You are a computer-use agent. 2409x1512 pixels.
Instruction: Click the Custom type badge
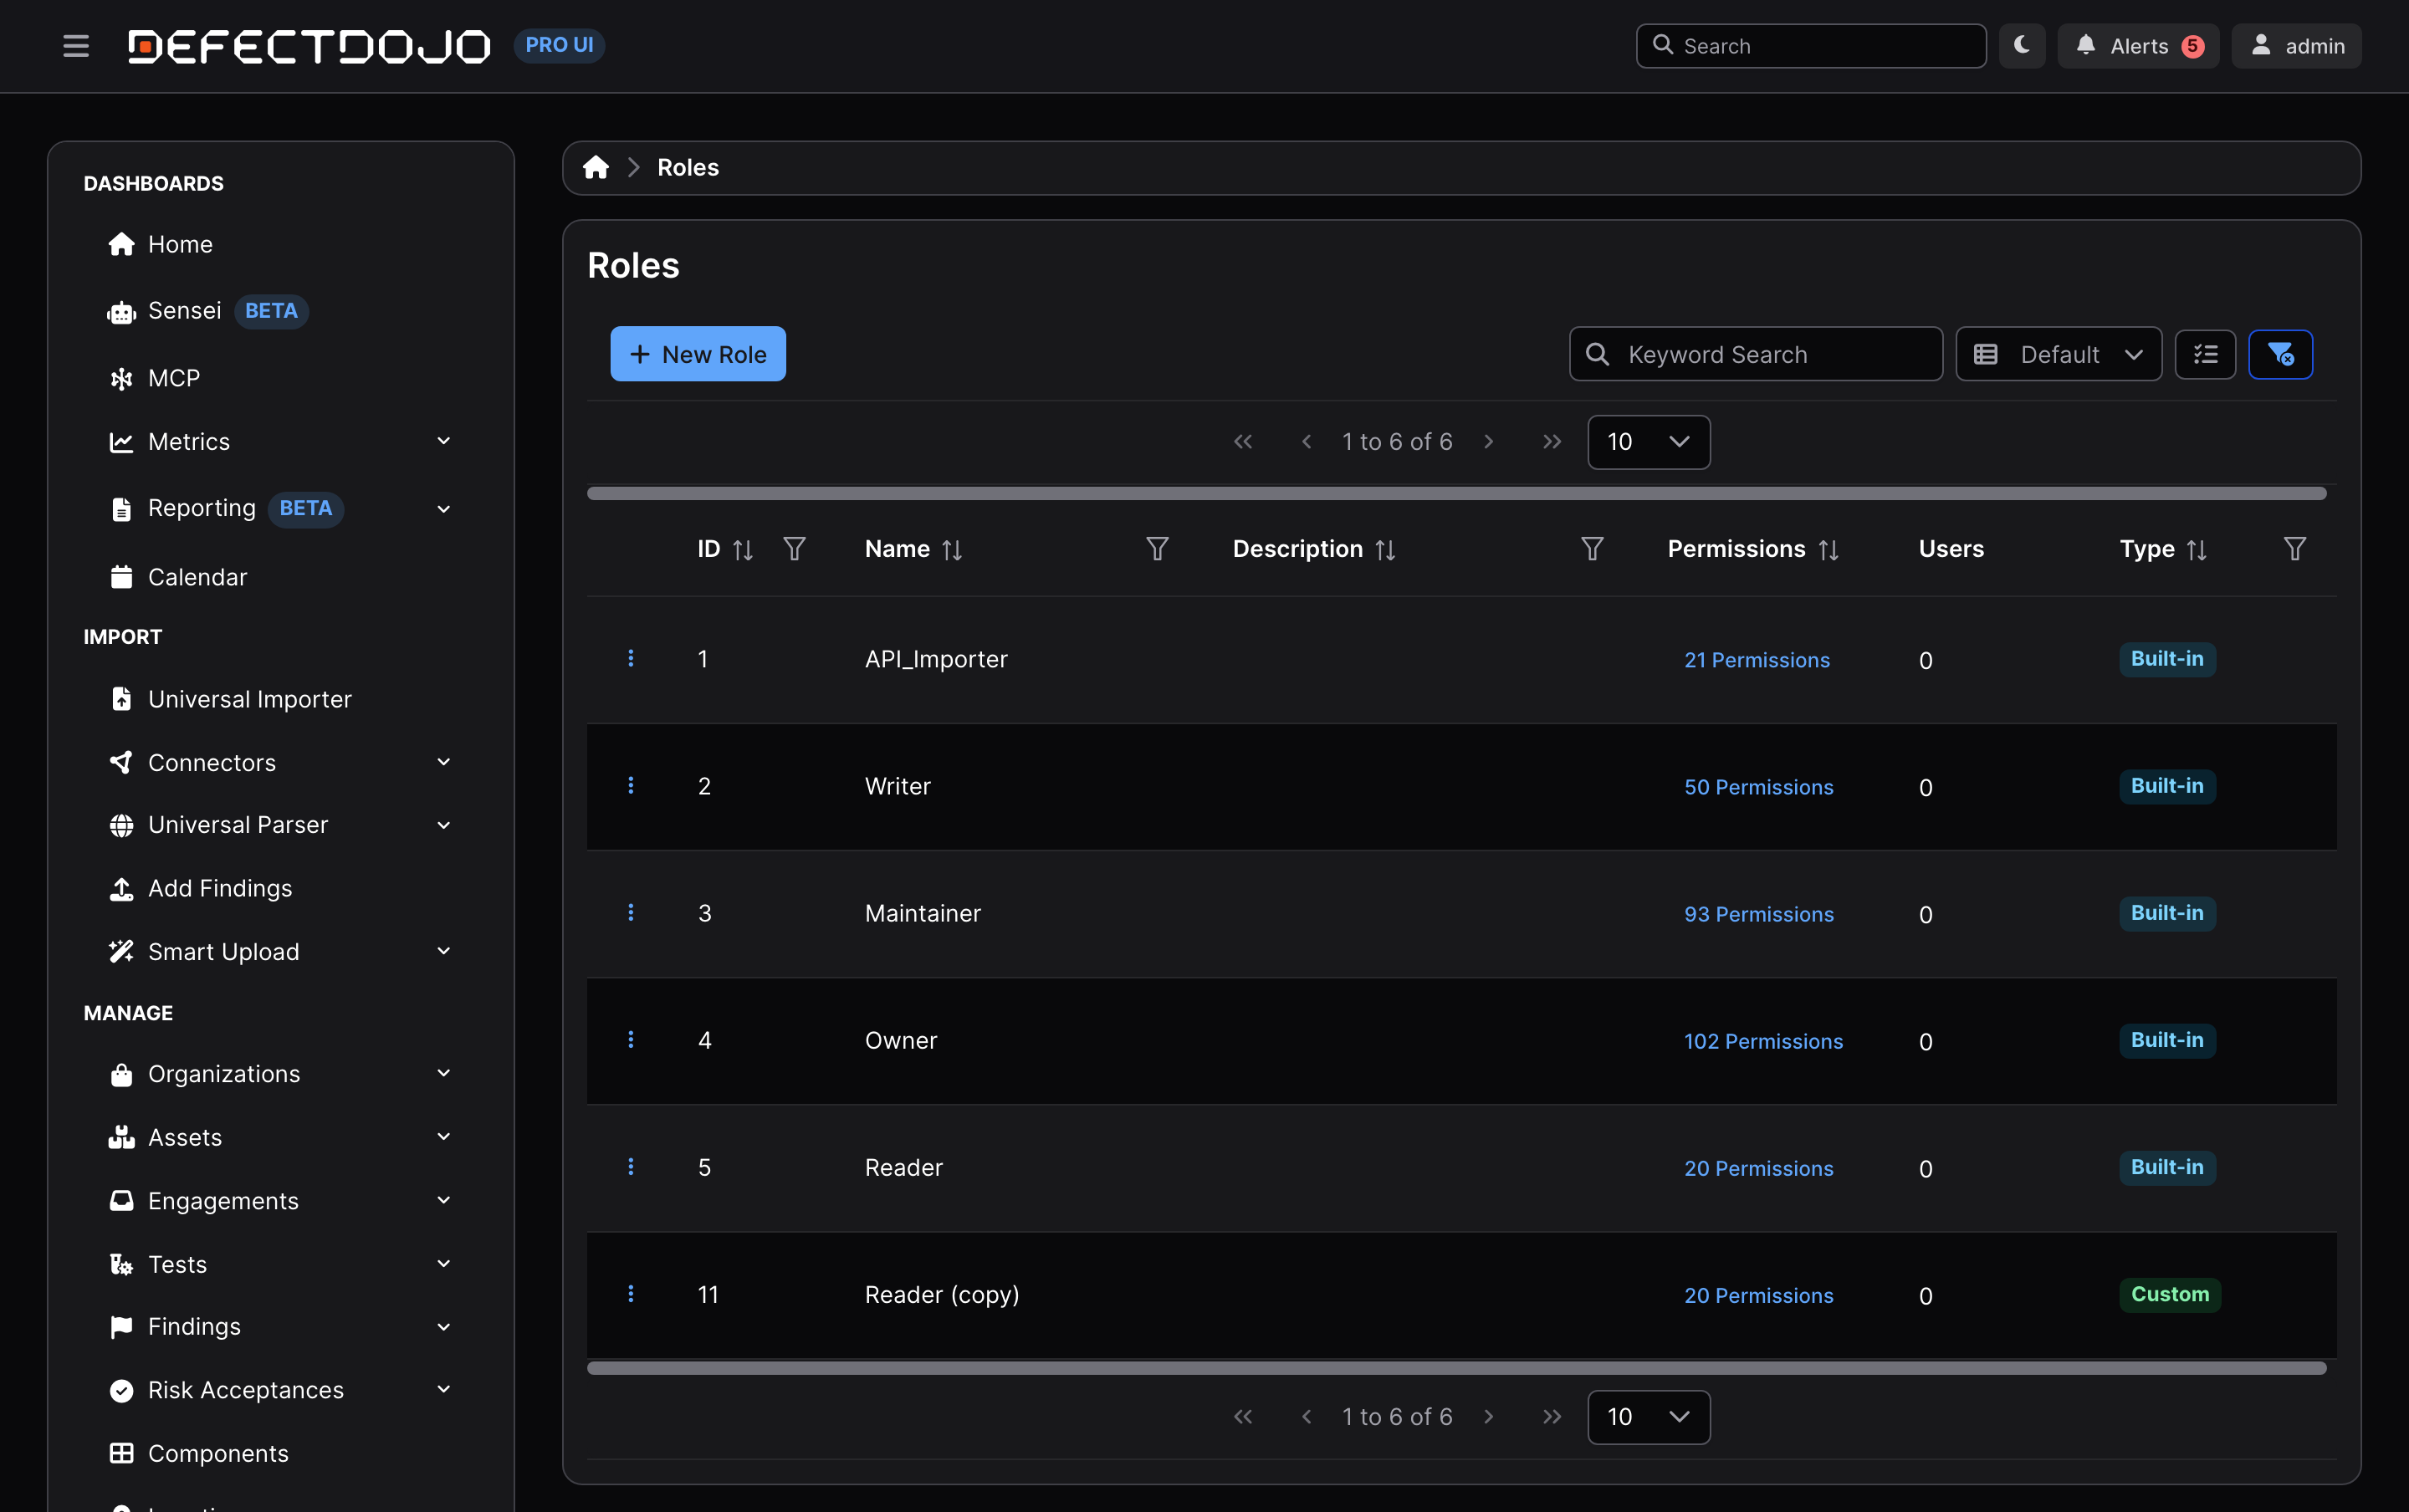pyautogui.click(x=2169, y=1294)
